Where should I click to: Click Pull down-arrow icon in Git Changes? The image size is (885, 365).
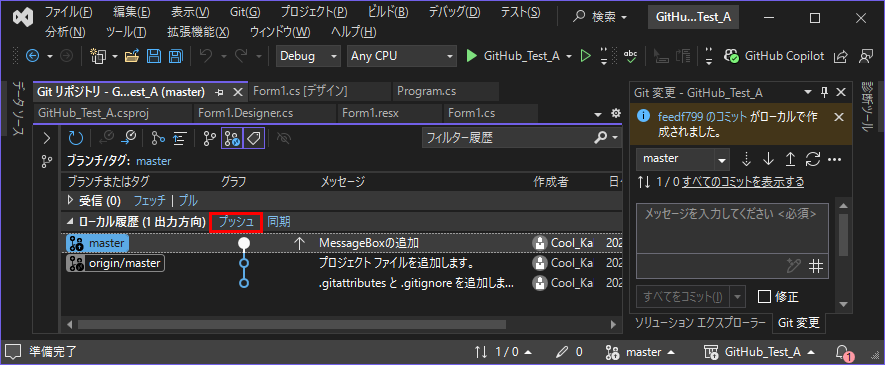pos(768,160)
